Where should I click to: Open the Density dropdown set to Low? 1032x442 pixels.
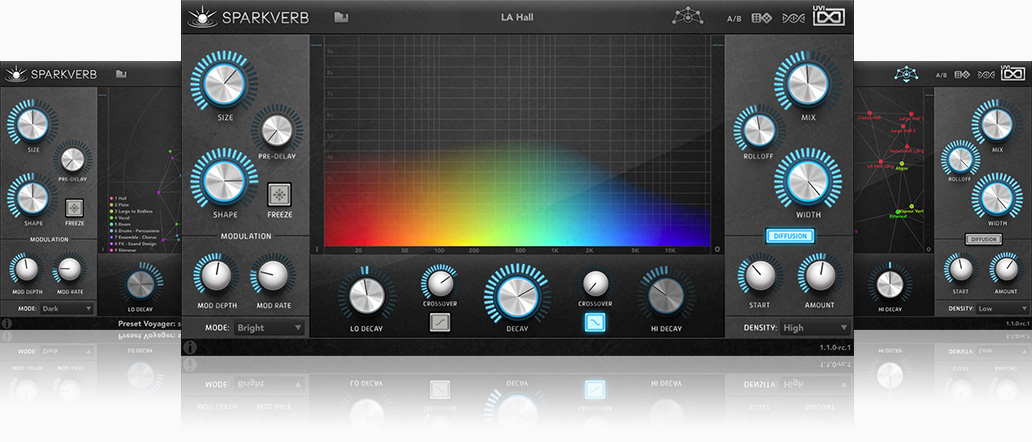(x=1001, y=309)
